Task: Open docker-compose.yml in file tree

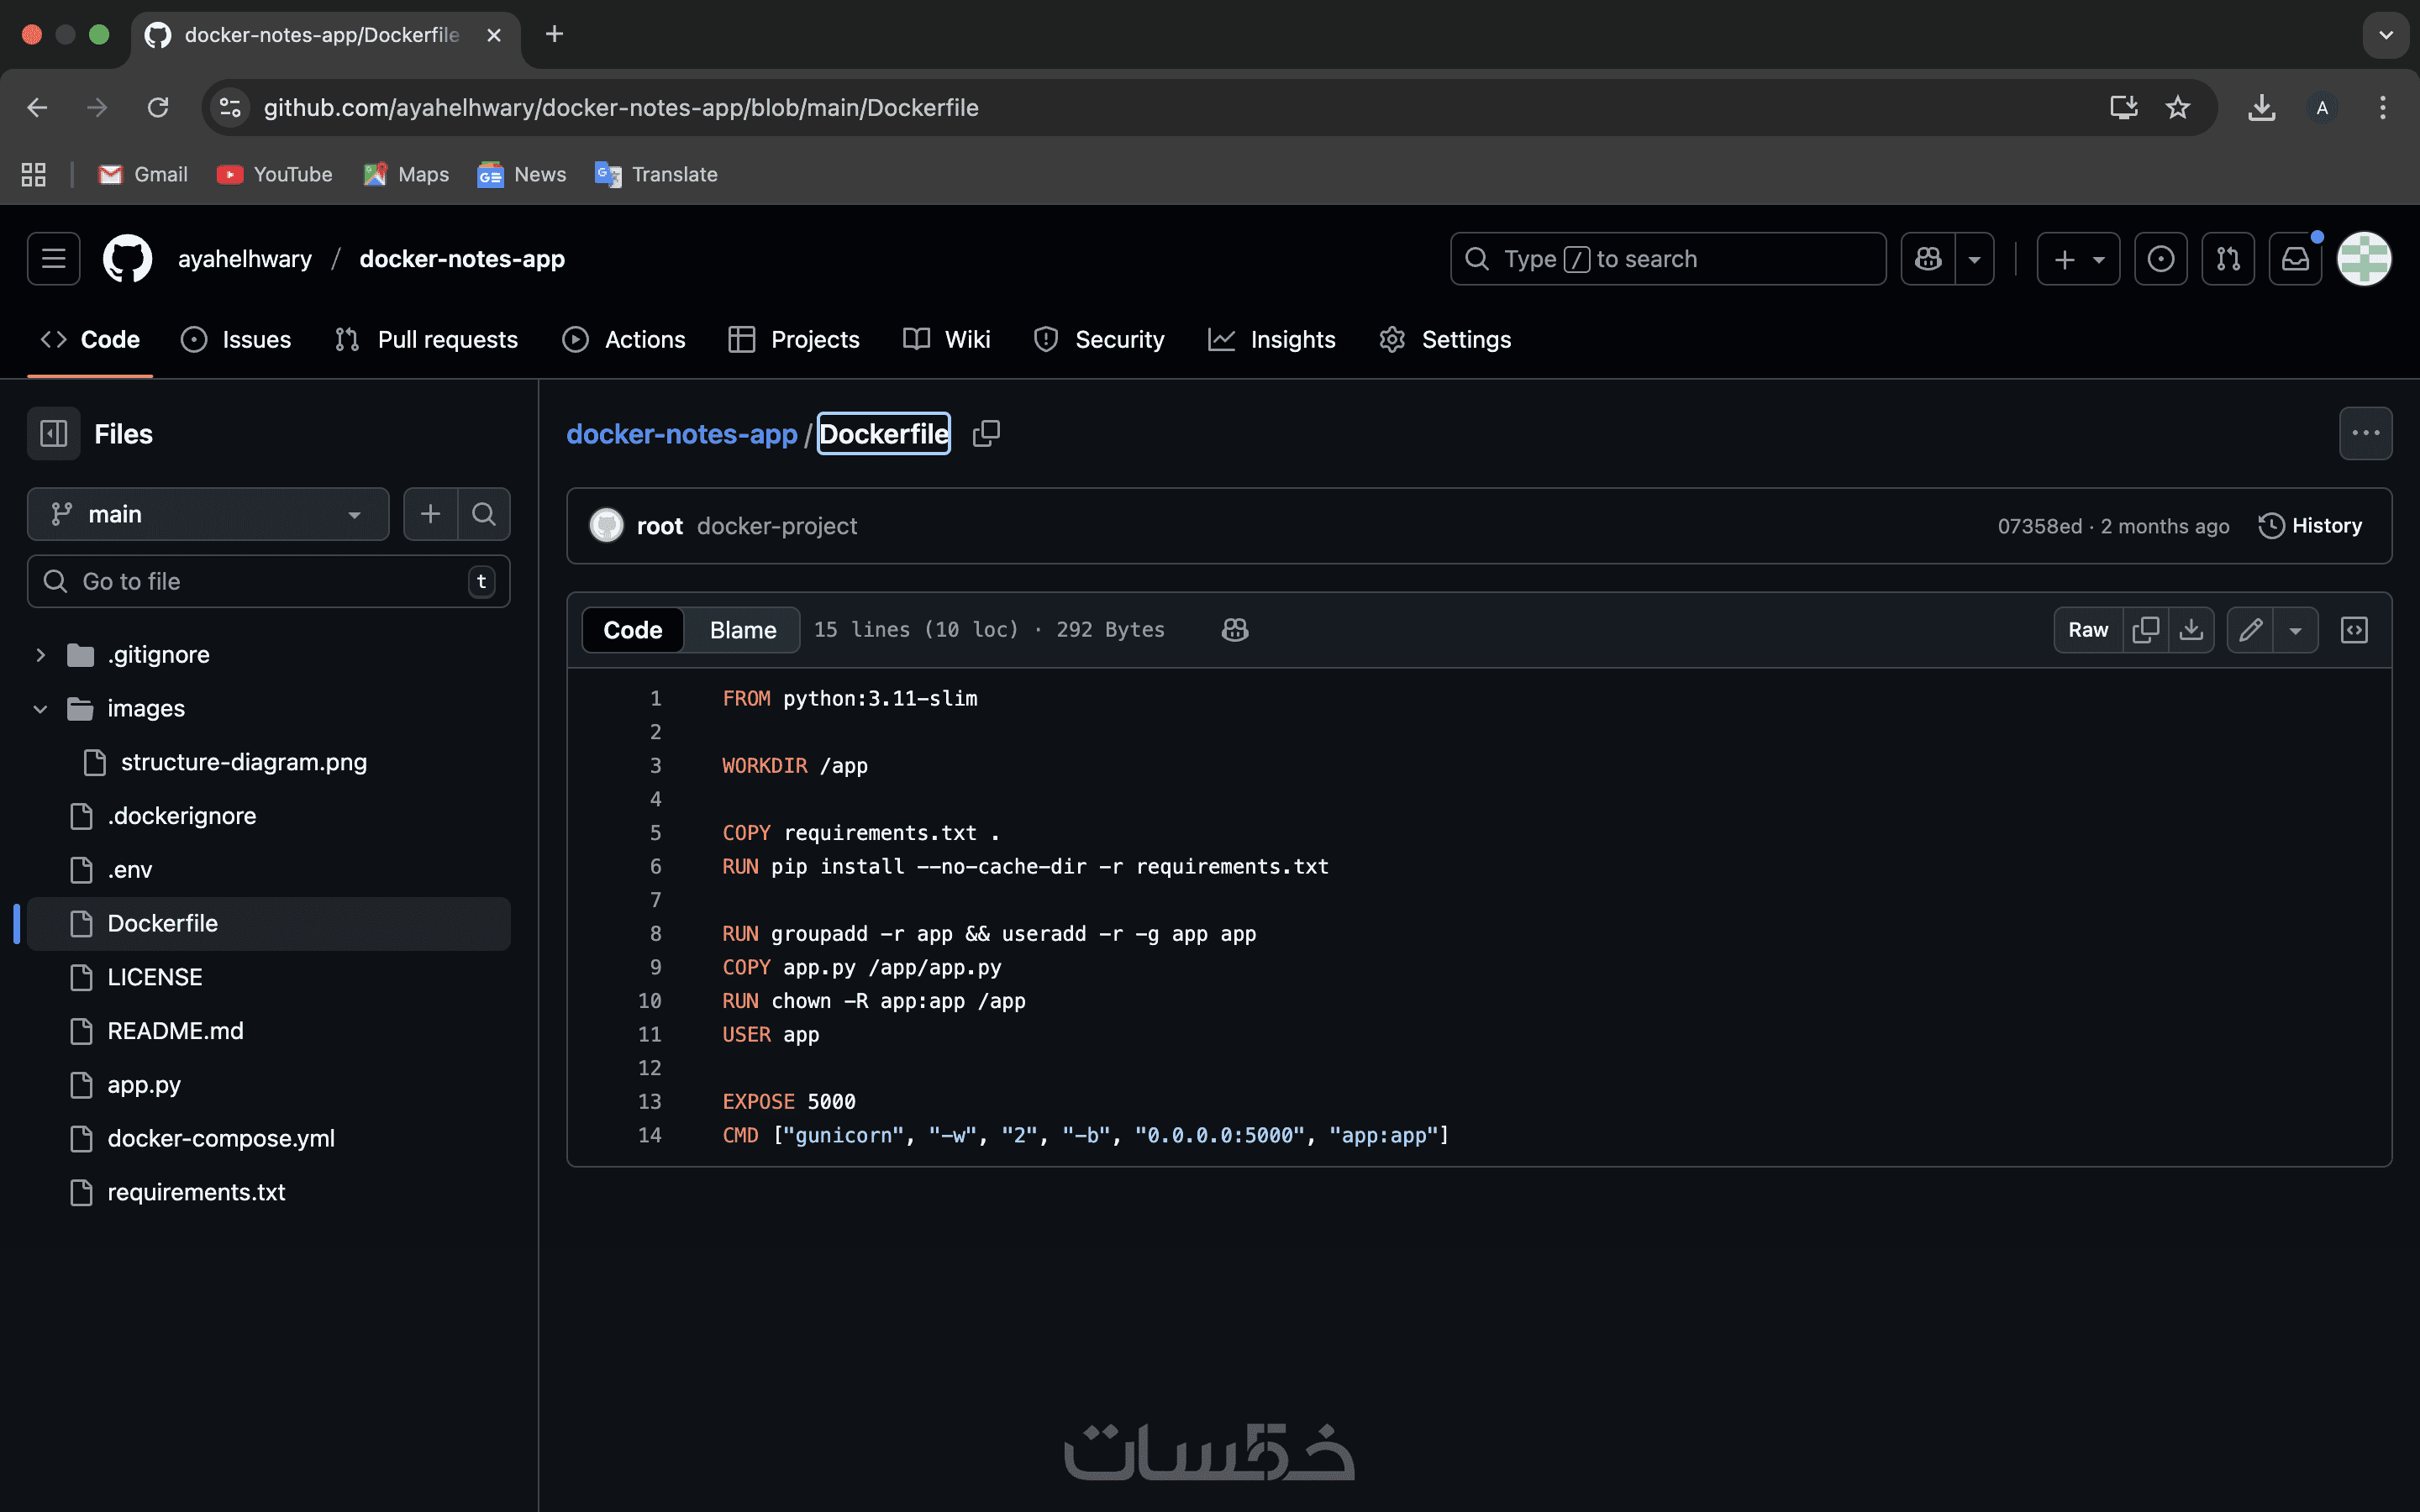Action: click(x=221, y=1138)
